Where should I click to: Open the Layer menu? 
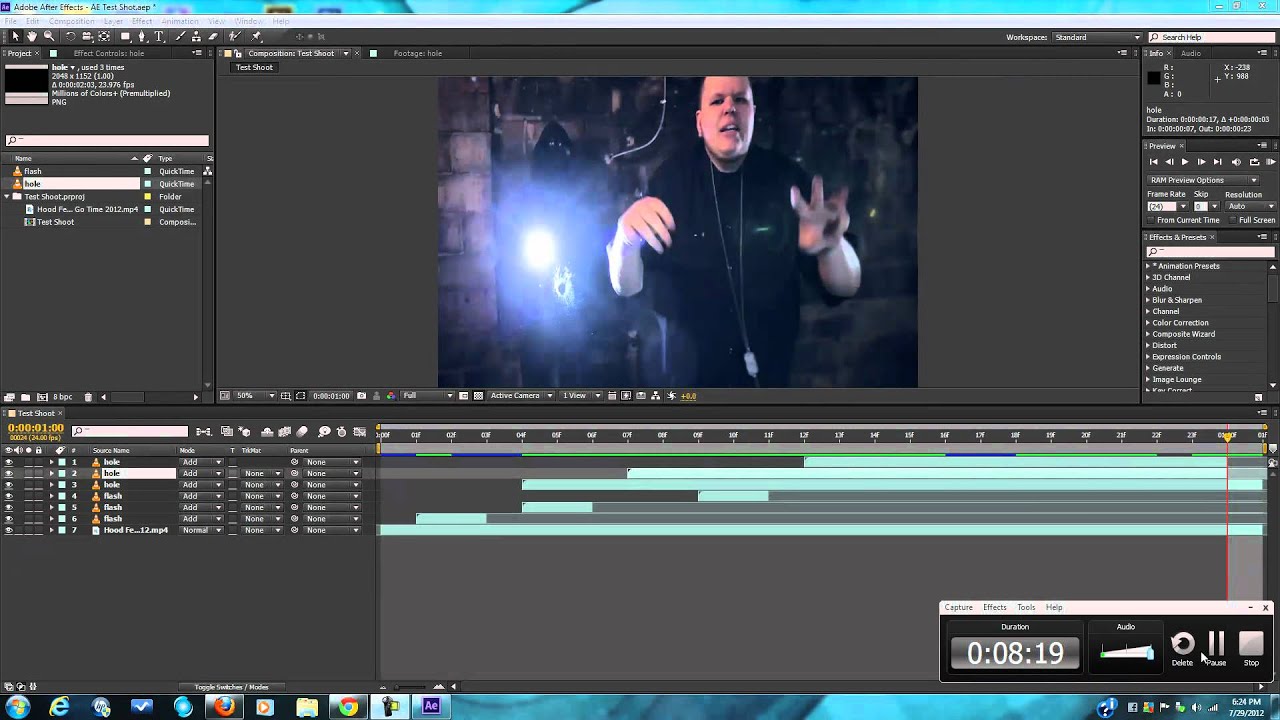[x=113, y=21]
